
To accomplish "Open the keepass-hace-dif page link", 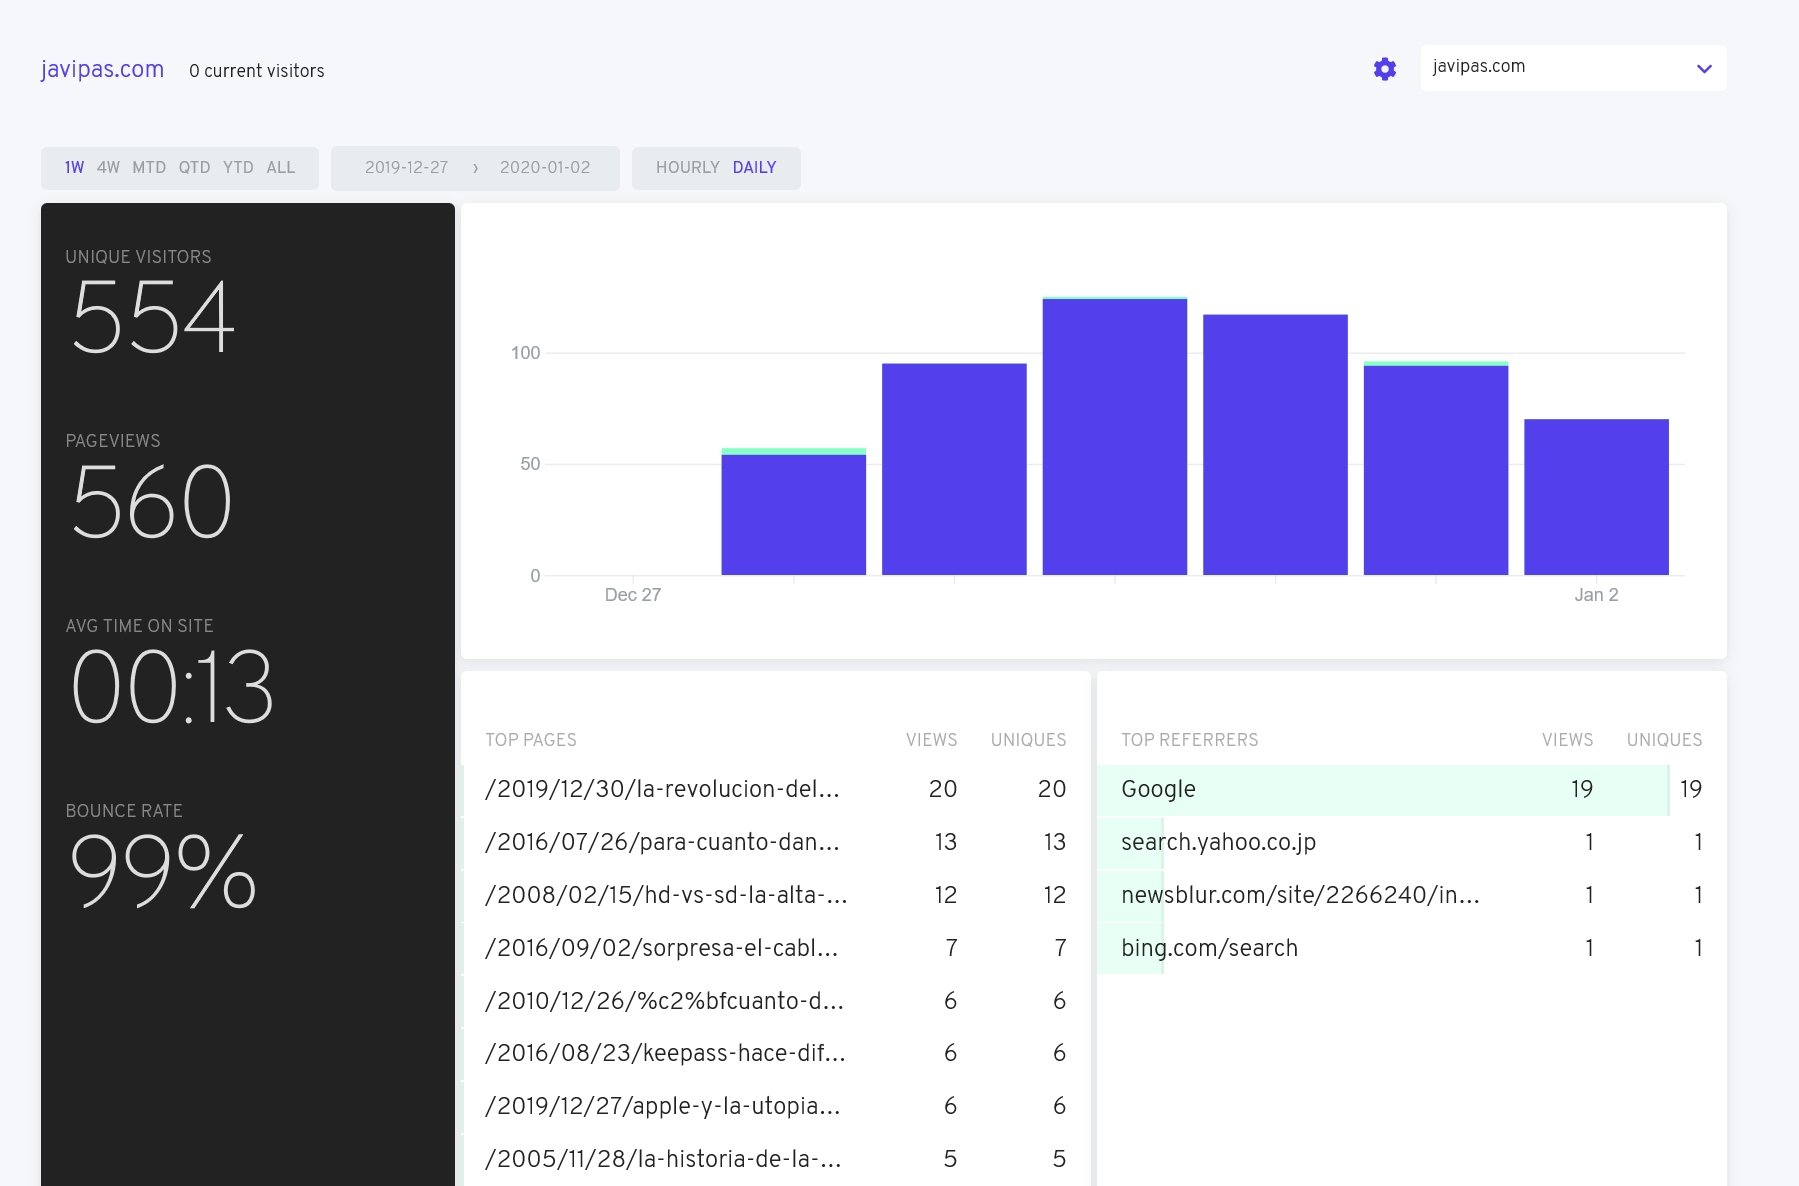I will [664, 1053].
